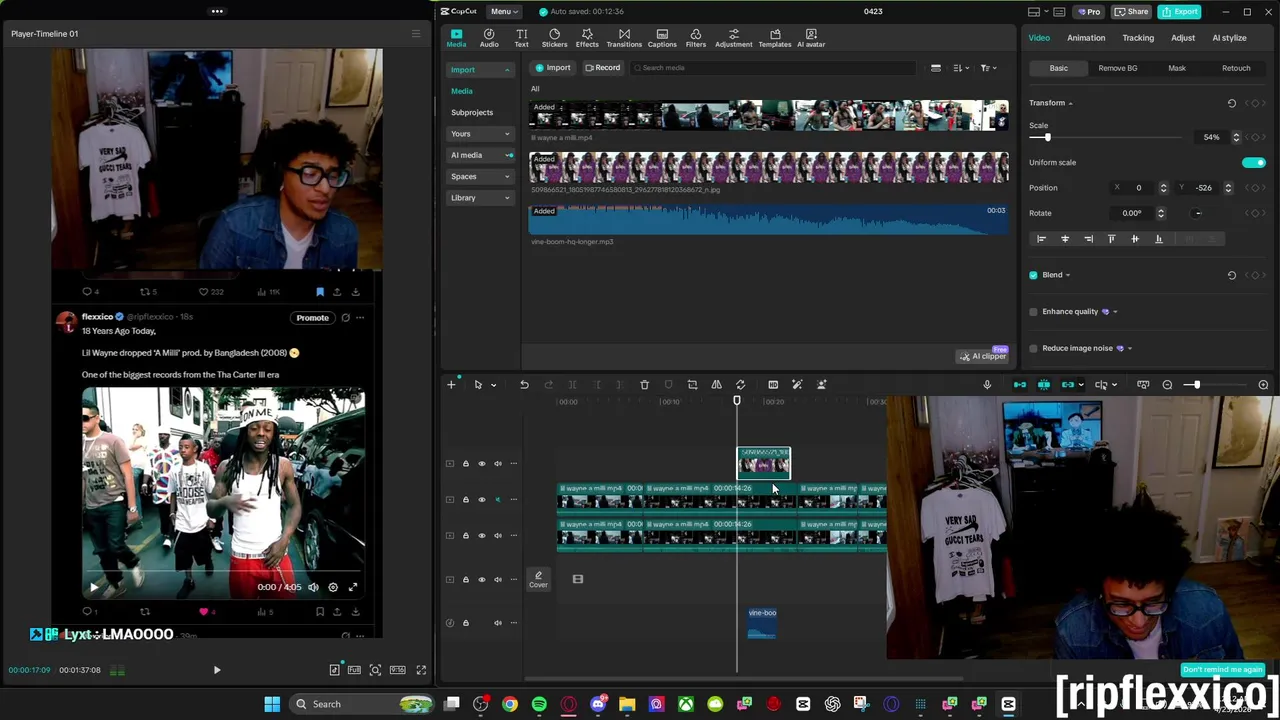
Task: Open the Menu dropdown in the title bar
Action: (503, 11)
